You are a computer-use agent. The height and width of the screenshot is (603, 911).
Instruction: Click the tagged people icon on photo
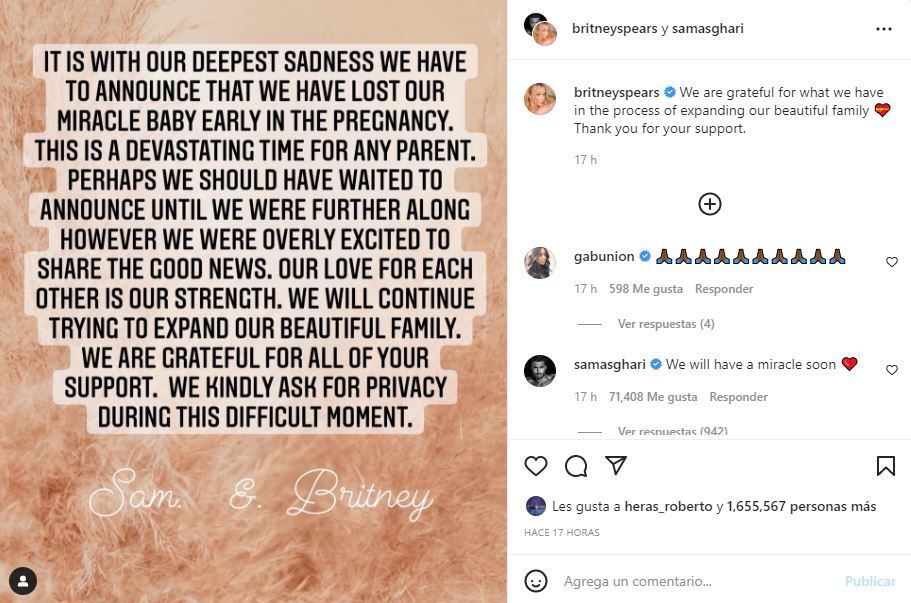[22, 580]
